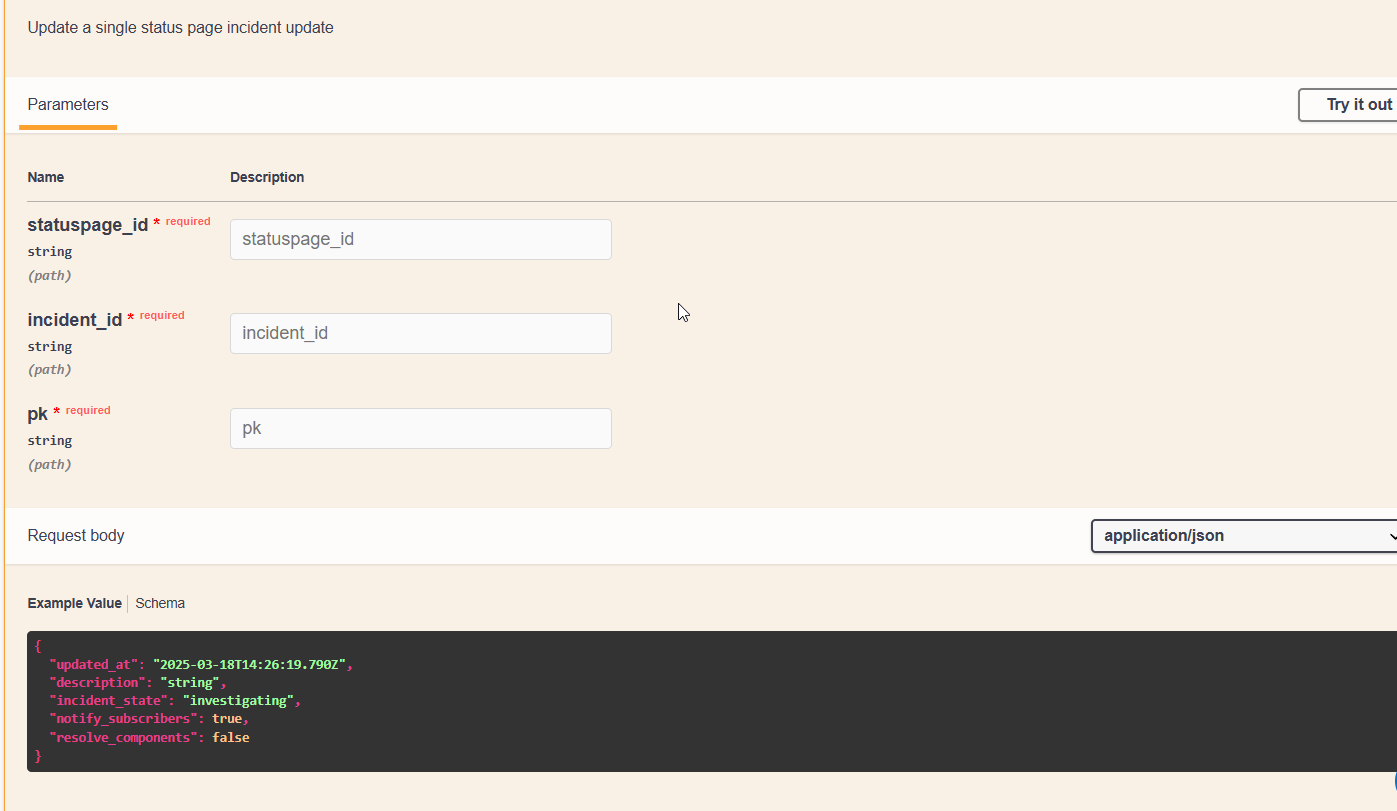Click the Name column header
This screenshot has height=811, width=1397.
point(46,177)
